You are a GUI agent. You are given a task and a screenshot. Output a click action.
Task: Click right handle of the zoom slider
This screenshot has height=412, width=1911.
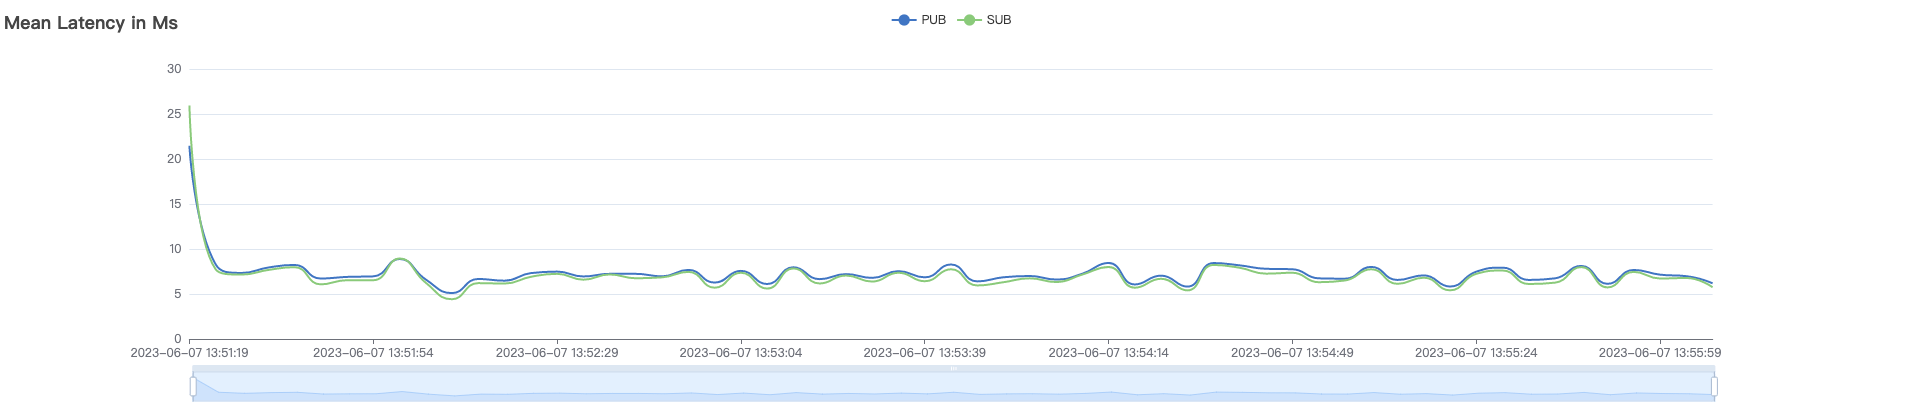(1714, 386)
